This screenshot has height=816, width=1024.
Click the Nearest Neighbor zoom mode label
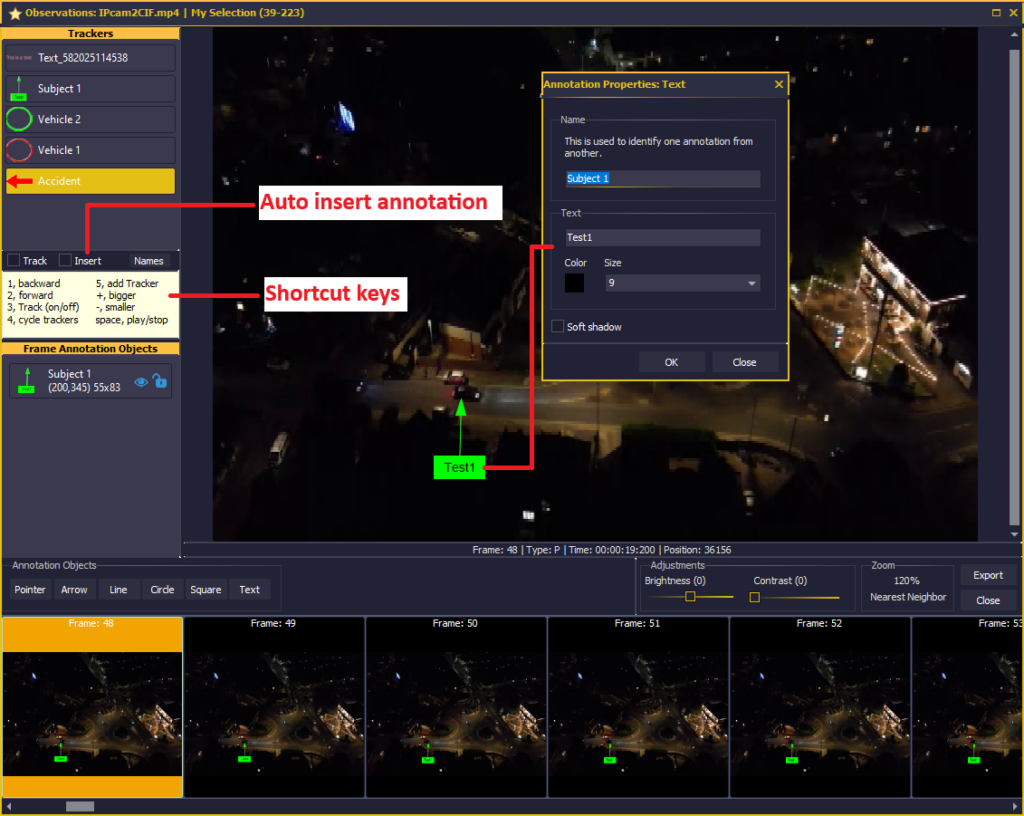click(908, 597)
